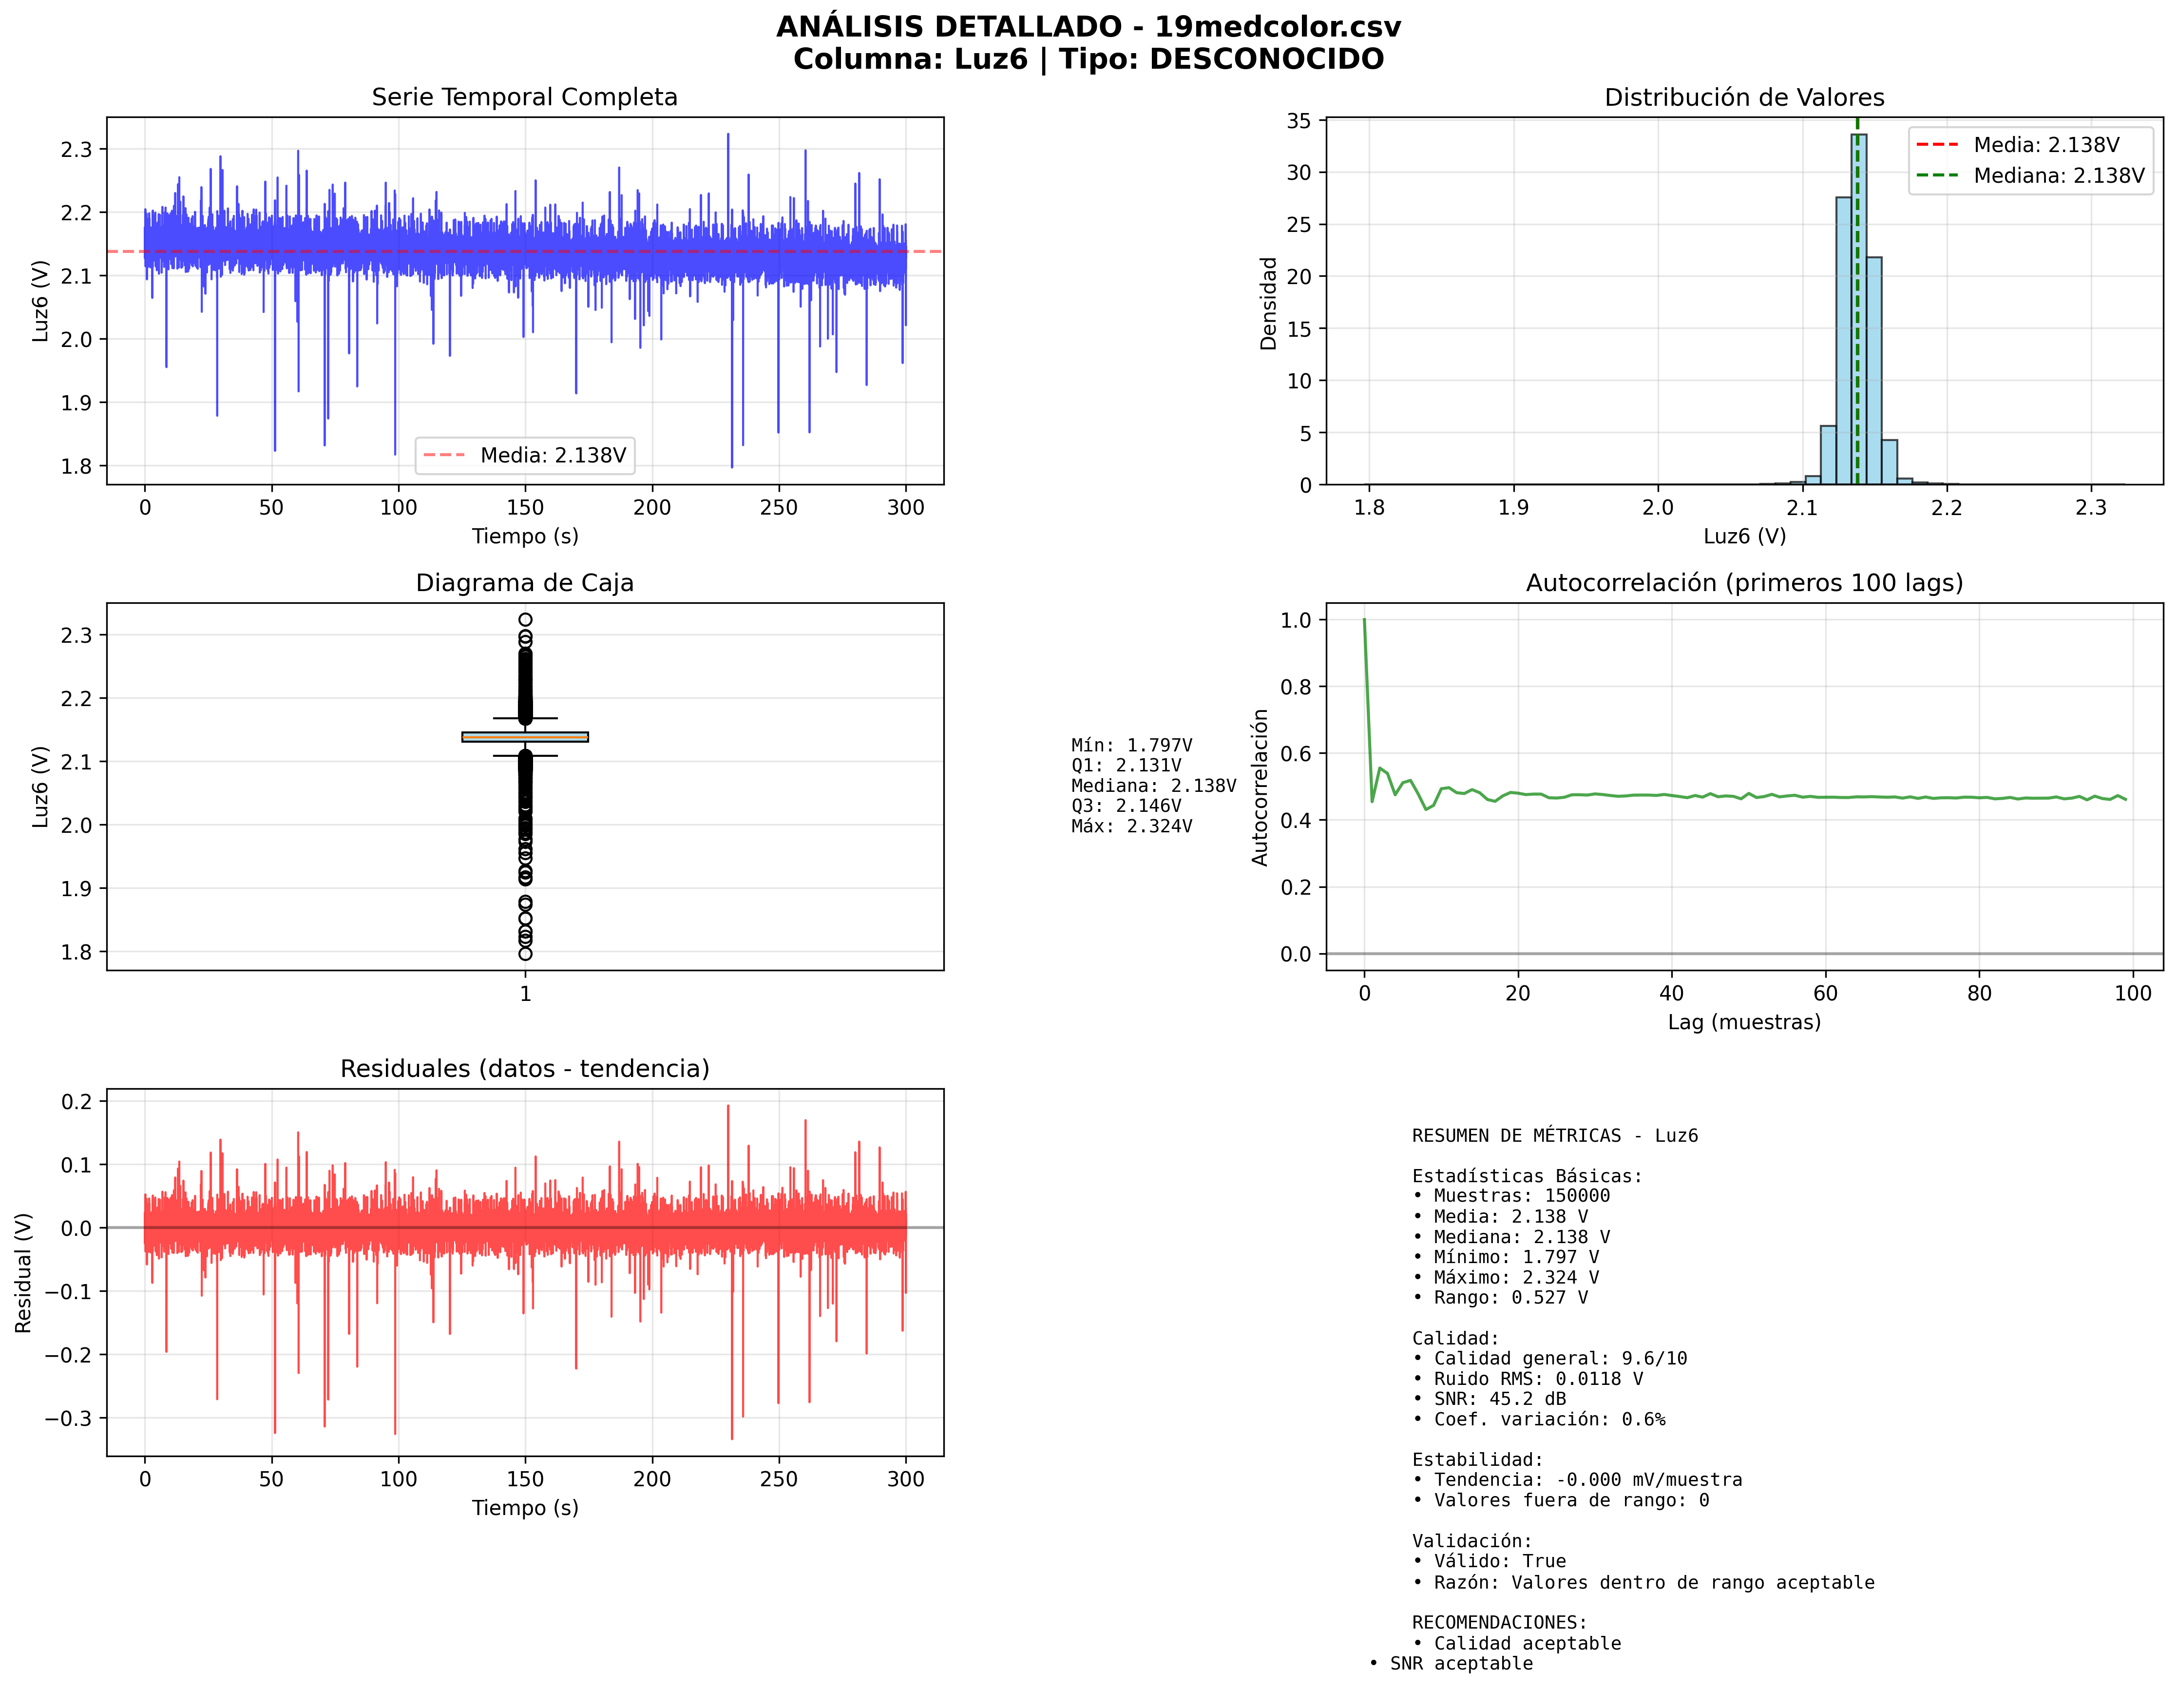This screenshot has height=1708, width=2178.
Task: Click the lowest outlier circle in boxplot
Action: pyautogui.click(x=525, y=954)
